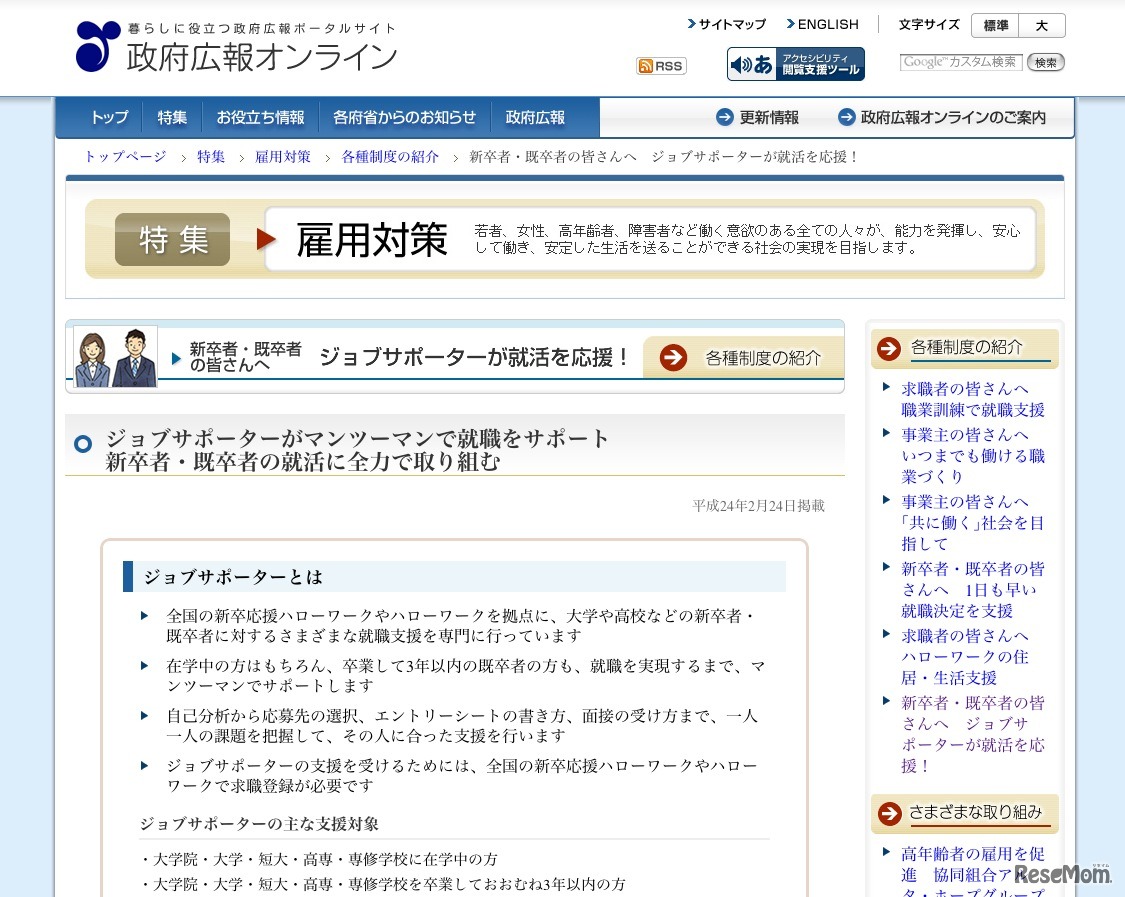The height and width of the screenshot is (897, 1125).
Task: Select the トップ navigation tab
Action: [108, 117]
